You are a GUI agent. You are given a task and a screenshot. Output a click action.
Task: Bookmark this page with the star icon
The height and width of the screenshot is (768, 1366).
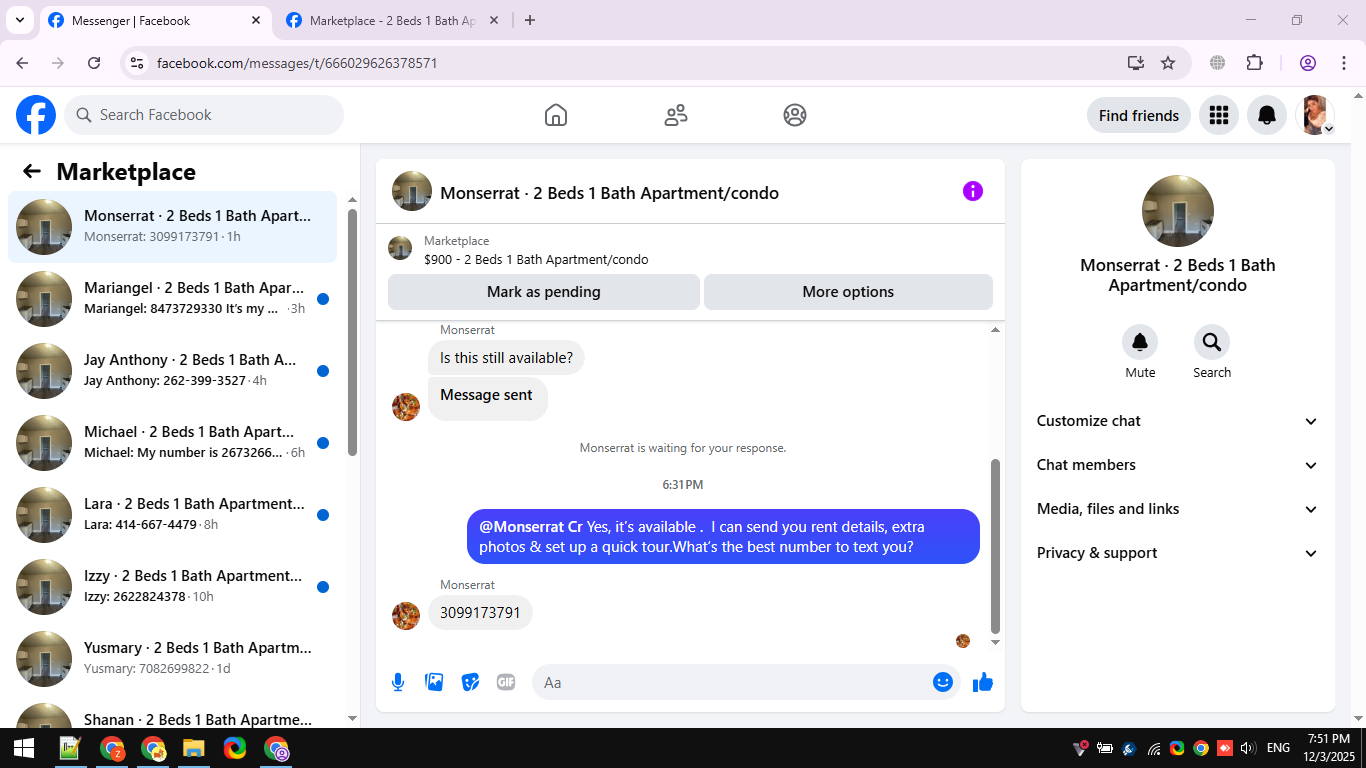[1168, 63]
